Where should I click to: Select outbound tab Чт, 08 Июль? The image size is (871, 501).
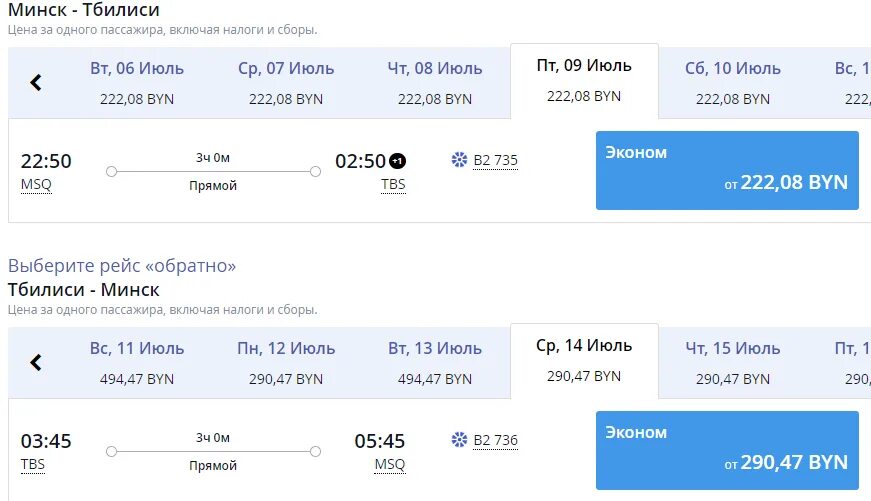point(435,83)
